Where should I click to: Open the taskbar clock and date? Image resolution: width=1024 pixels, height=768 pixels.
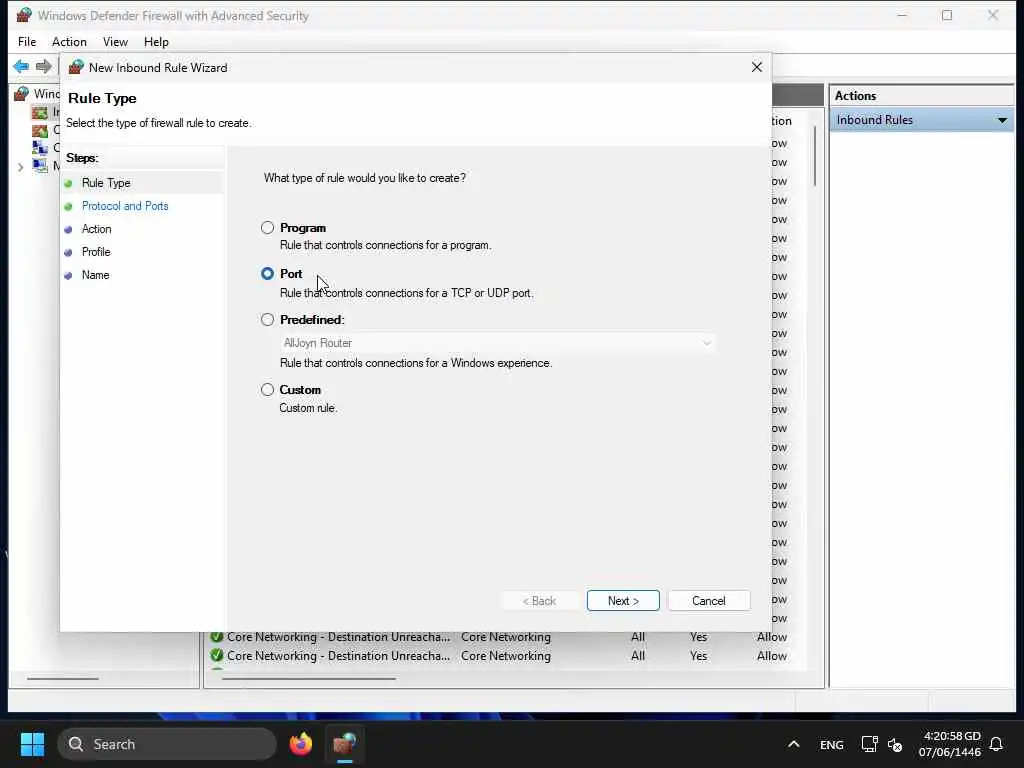[950, 744]
